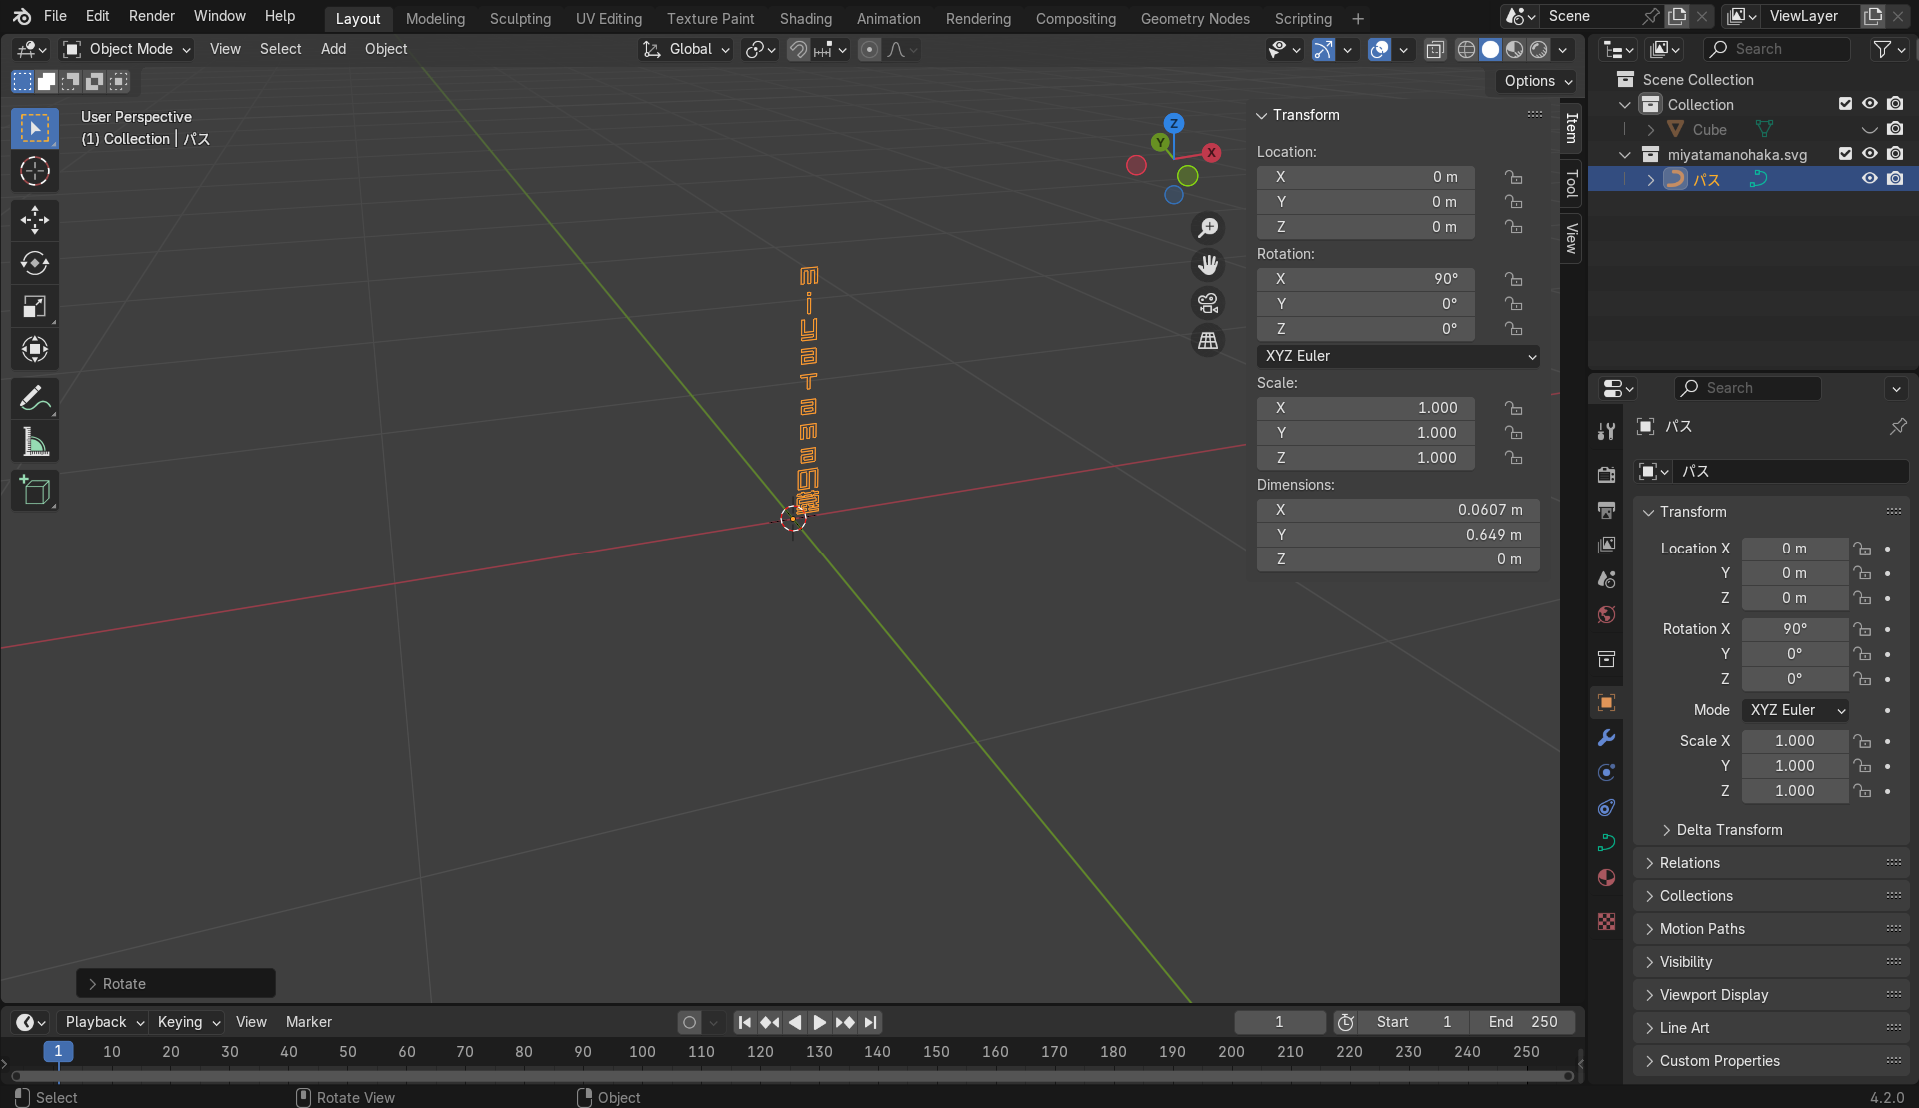Screen dimensions: 1919x1108
Task: Activate the Cursor tool
Action: point(35,172)
